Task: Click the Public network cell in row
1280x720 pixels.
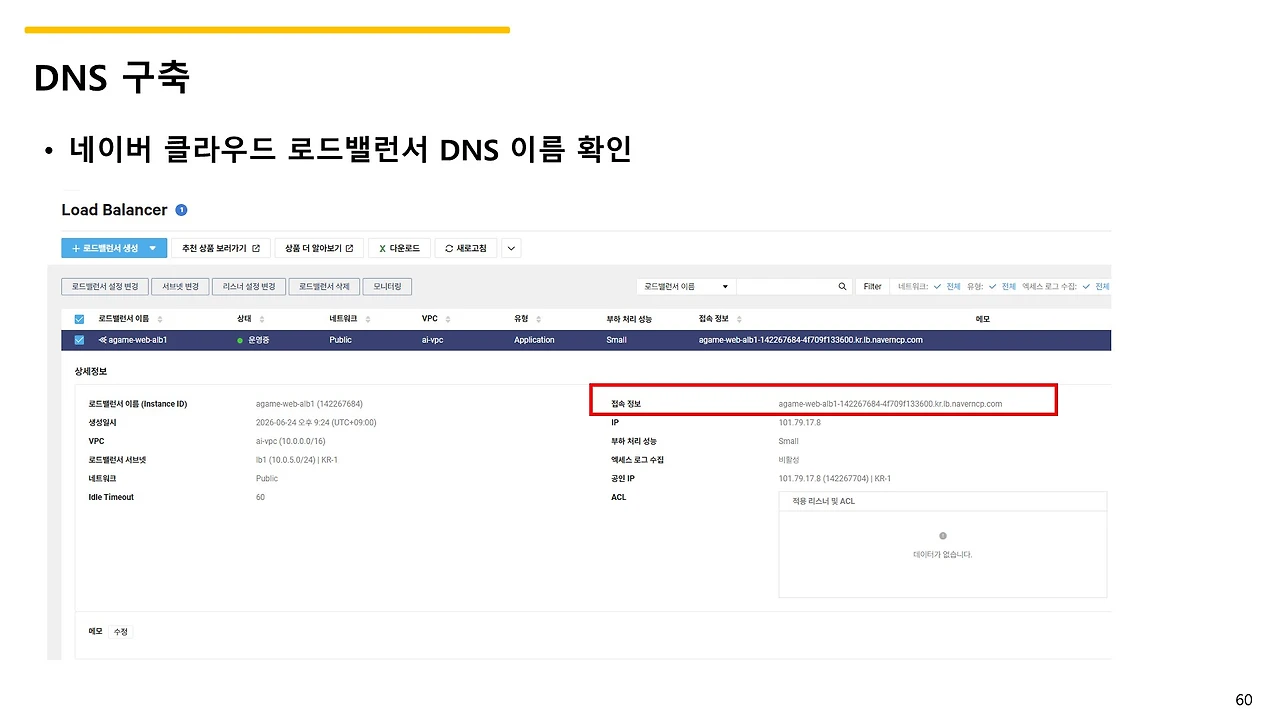Action: coord(340,340)
